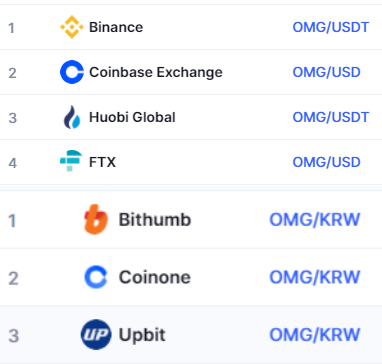382x364 pixels.
Task: Open the Bithumb exchange name
Action: pos(155,220)
